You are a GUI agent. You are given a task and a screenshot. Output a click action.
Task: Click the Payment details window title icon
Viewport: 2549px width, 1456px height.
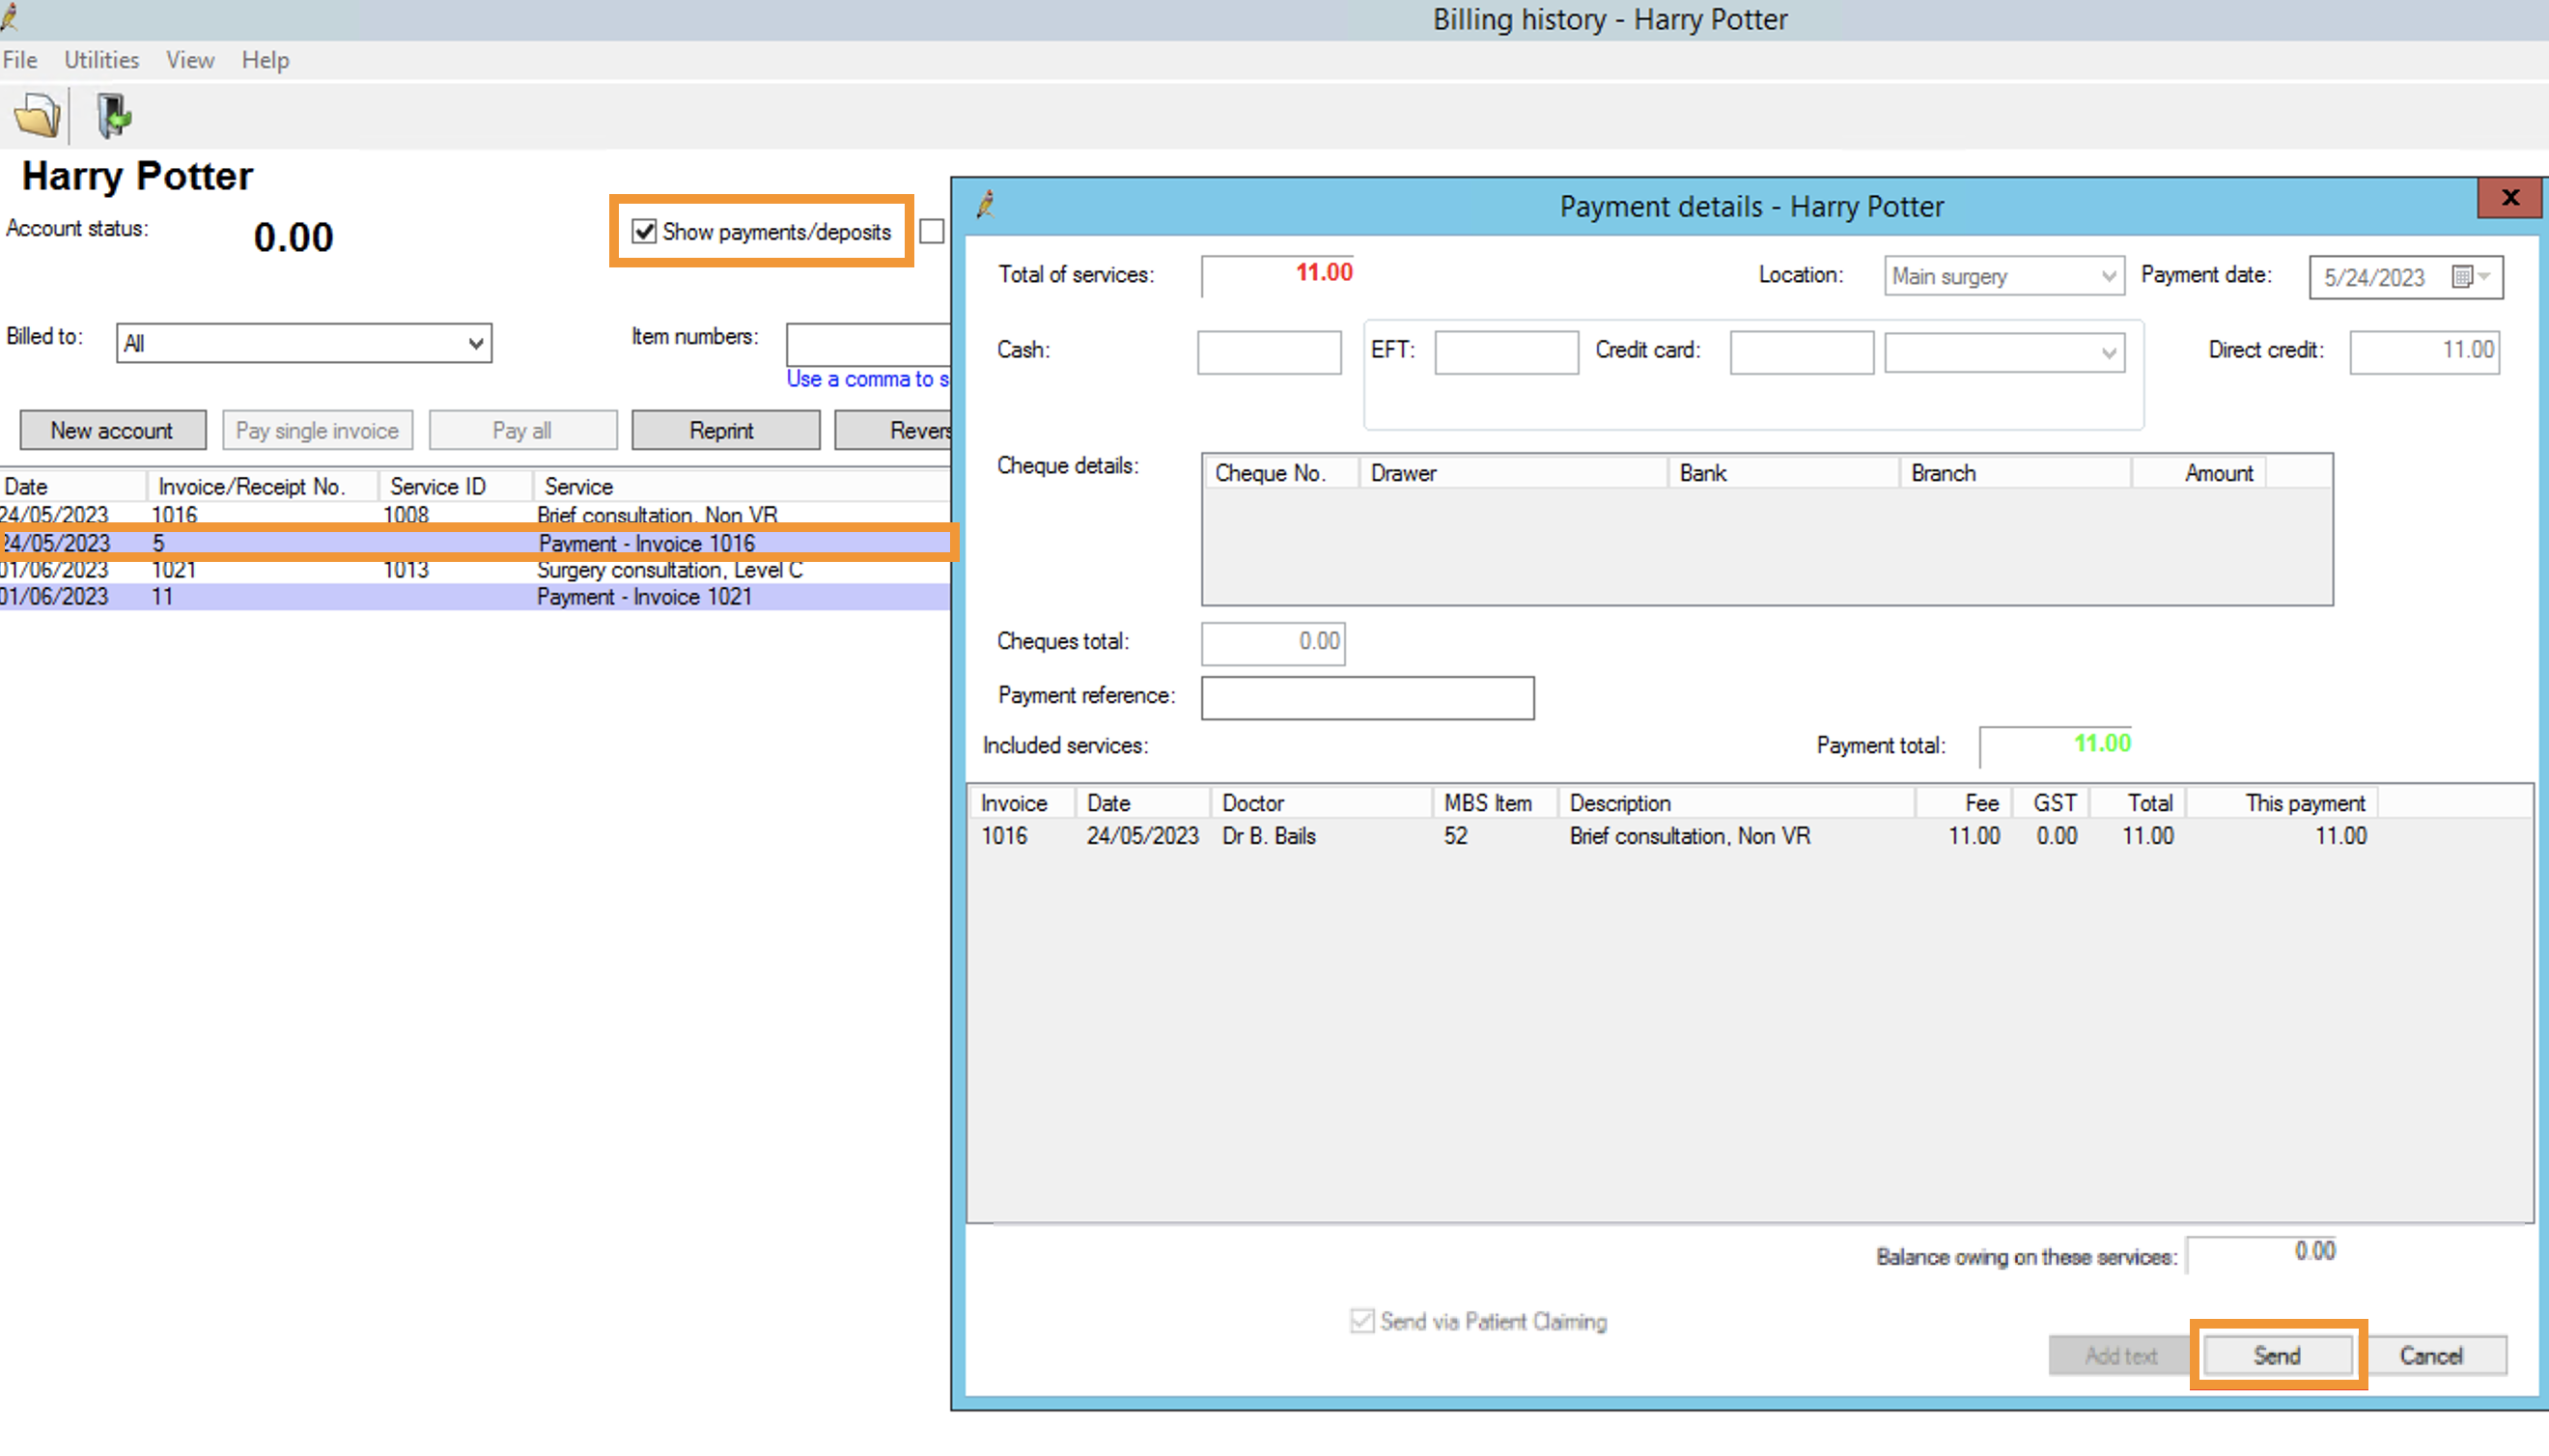tap(986, 204)
